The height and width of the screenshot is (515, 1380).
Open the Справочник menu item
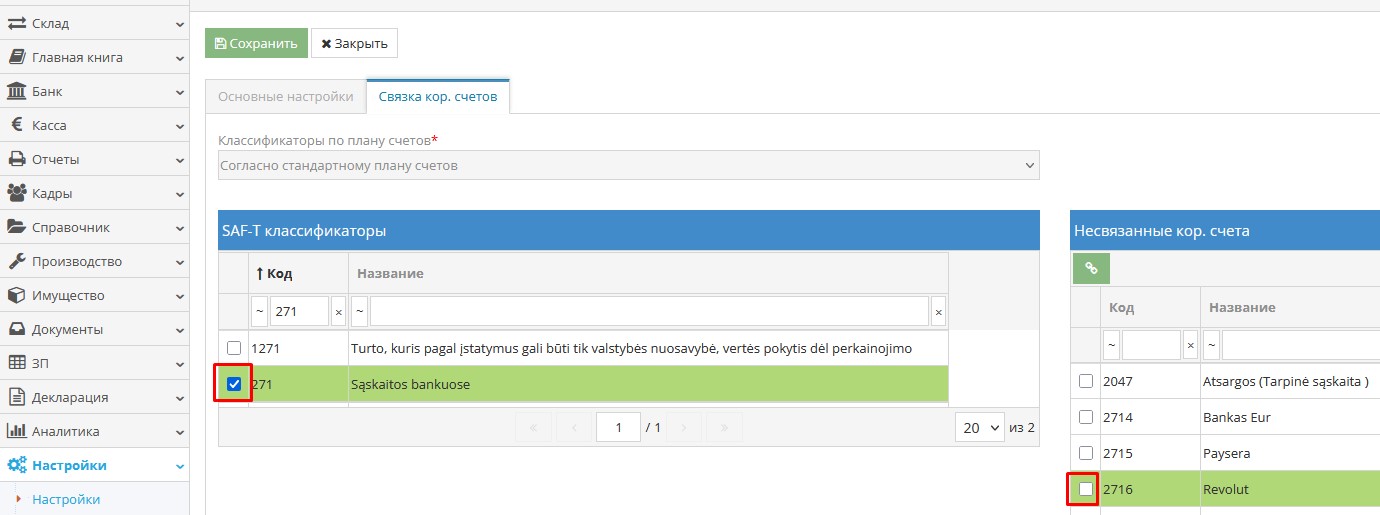pos(94,228)
